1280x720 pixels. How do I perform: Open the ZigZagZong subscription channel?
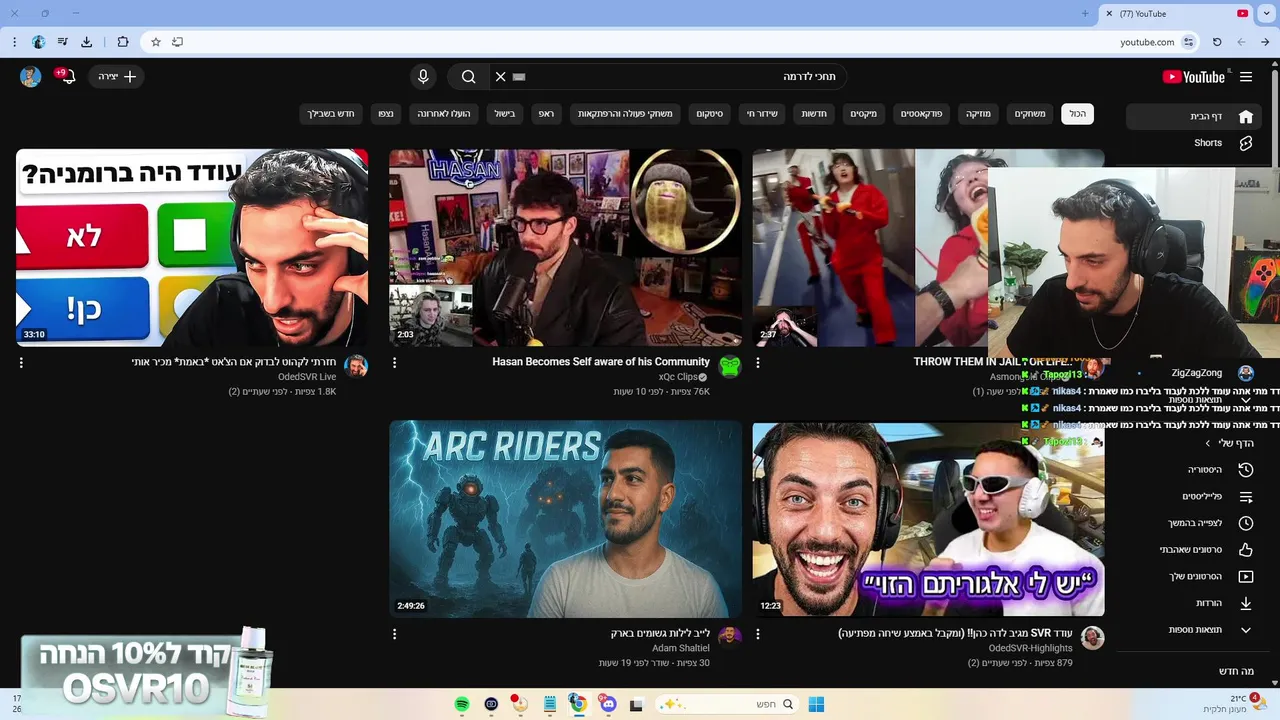pyautogui.click(x=1196, y=373)
